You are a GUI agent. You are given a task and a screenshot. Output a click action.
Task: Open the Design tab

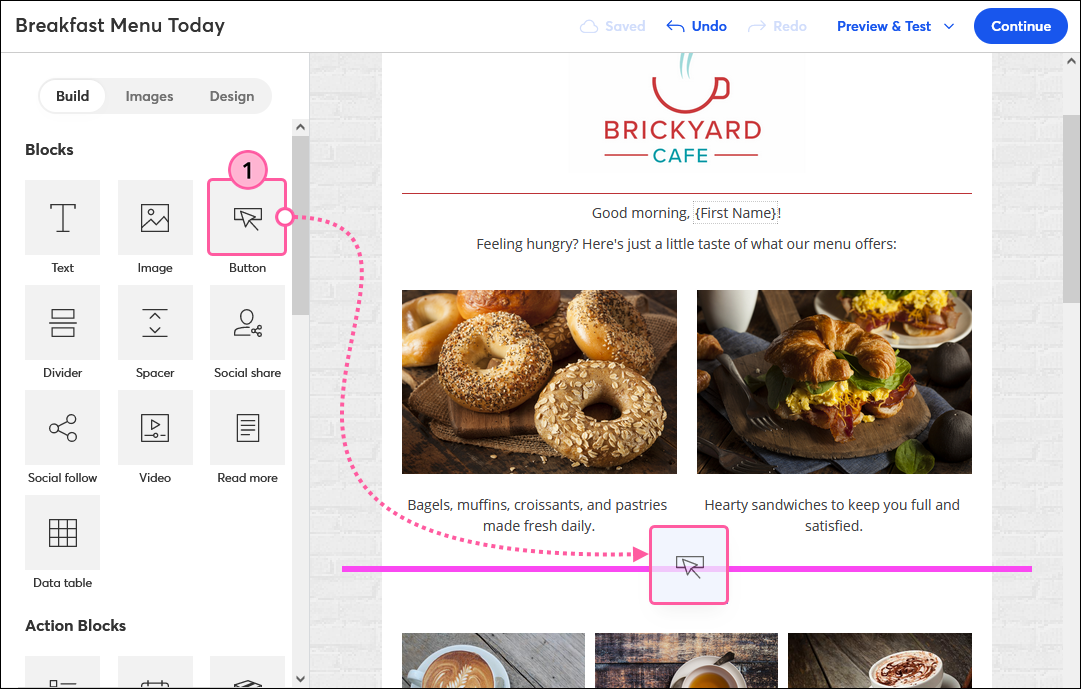(x=232, y=96)
